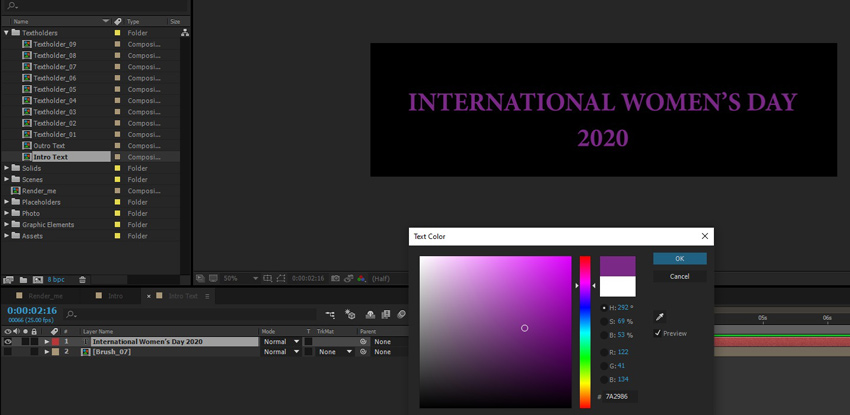The width and height of the screenshot is (850, 415).
Task: Select the S saturation radio button
Action: point(604,321)
